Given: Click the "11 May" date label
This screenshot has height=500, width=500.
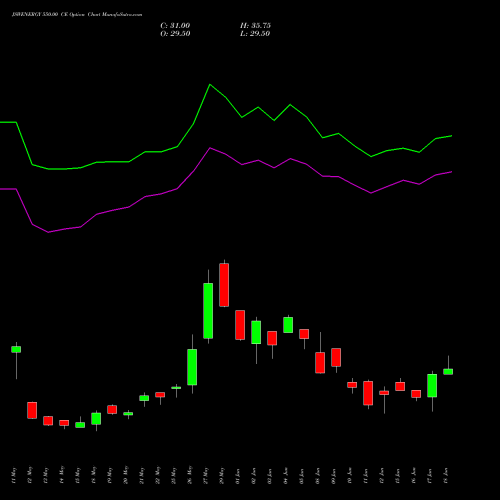Looking at the screenshot, I should pos(14,475).
